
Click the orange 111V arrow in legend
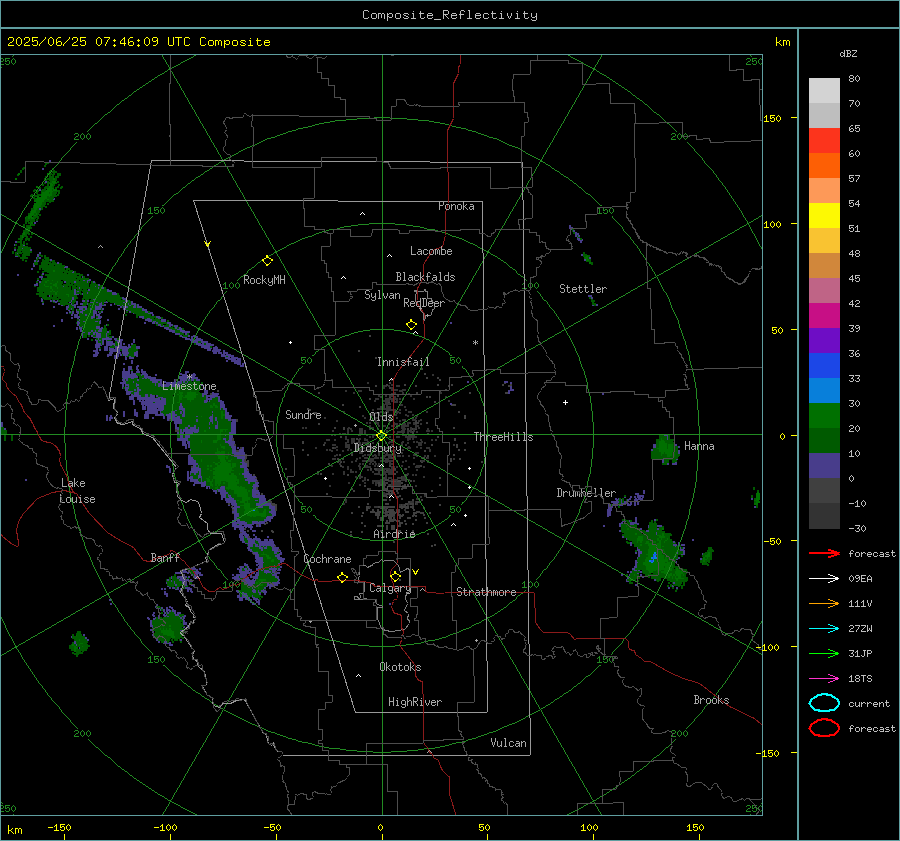(824, 603)
